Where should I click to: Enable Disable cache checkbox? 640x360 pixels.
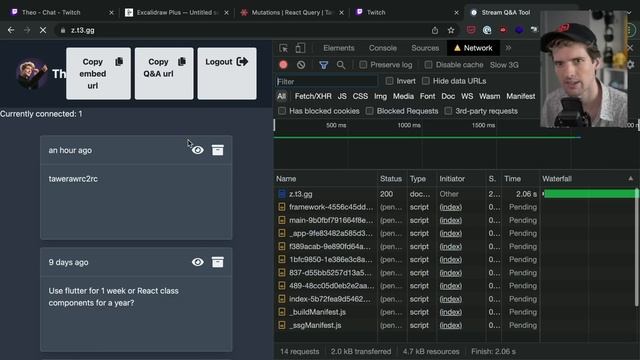428,65
